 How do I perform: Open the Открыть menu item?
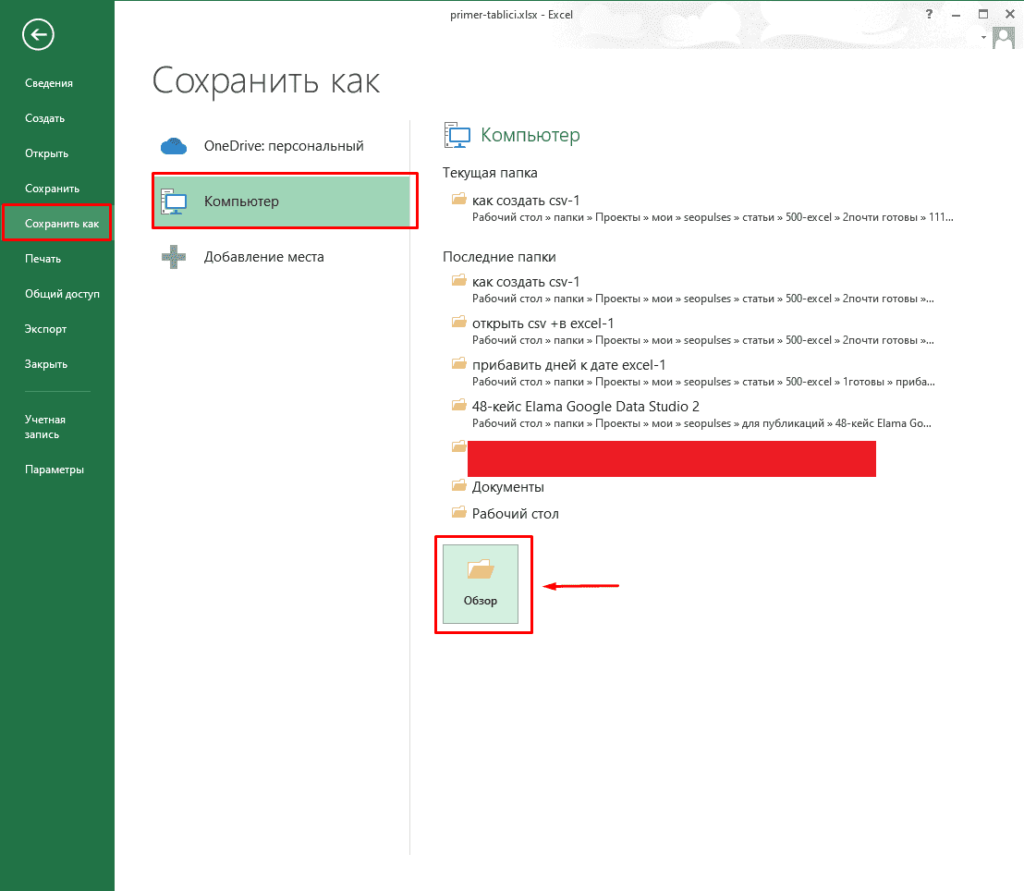[47, 153]
